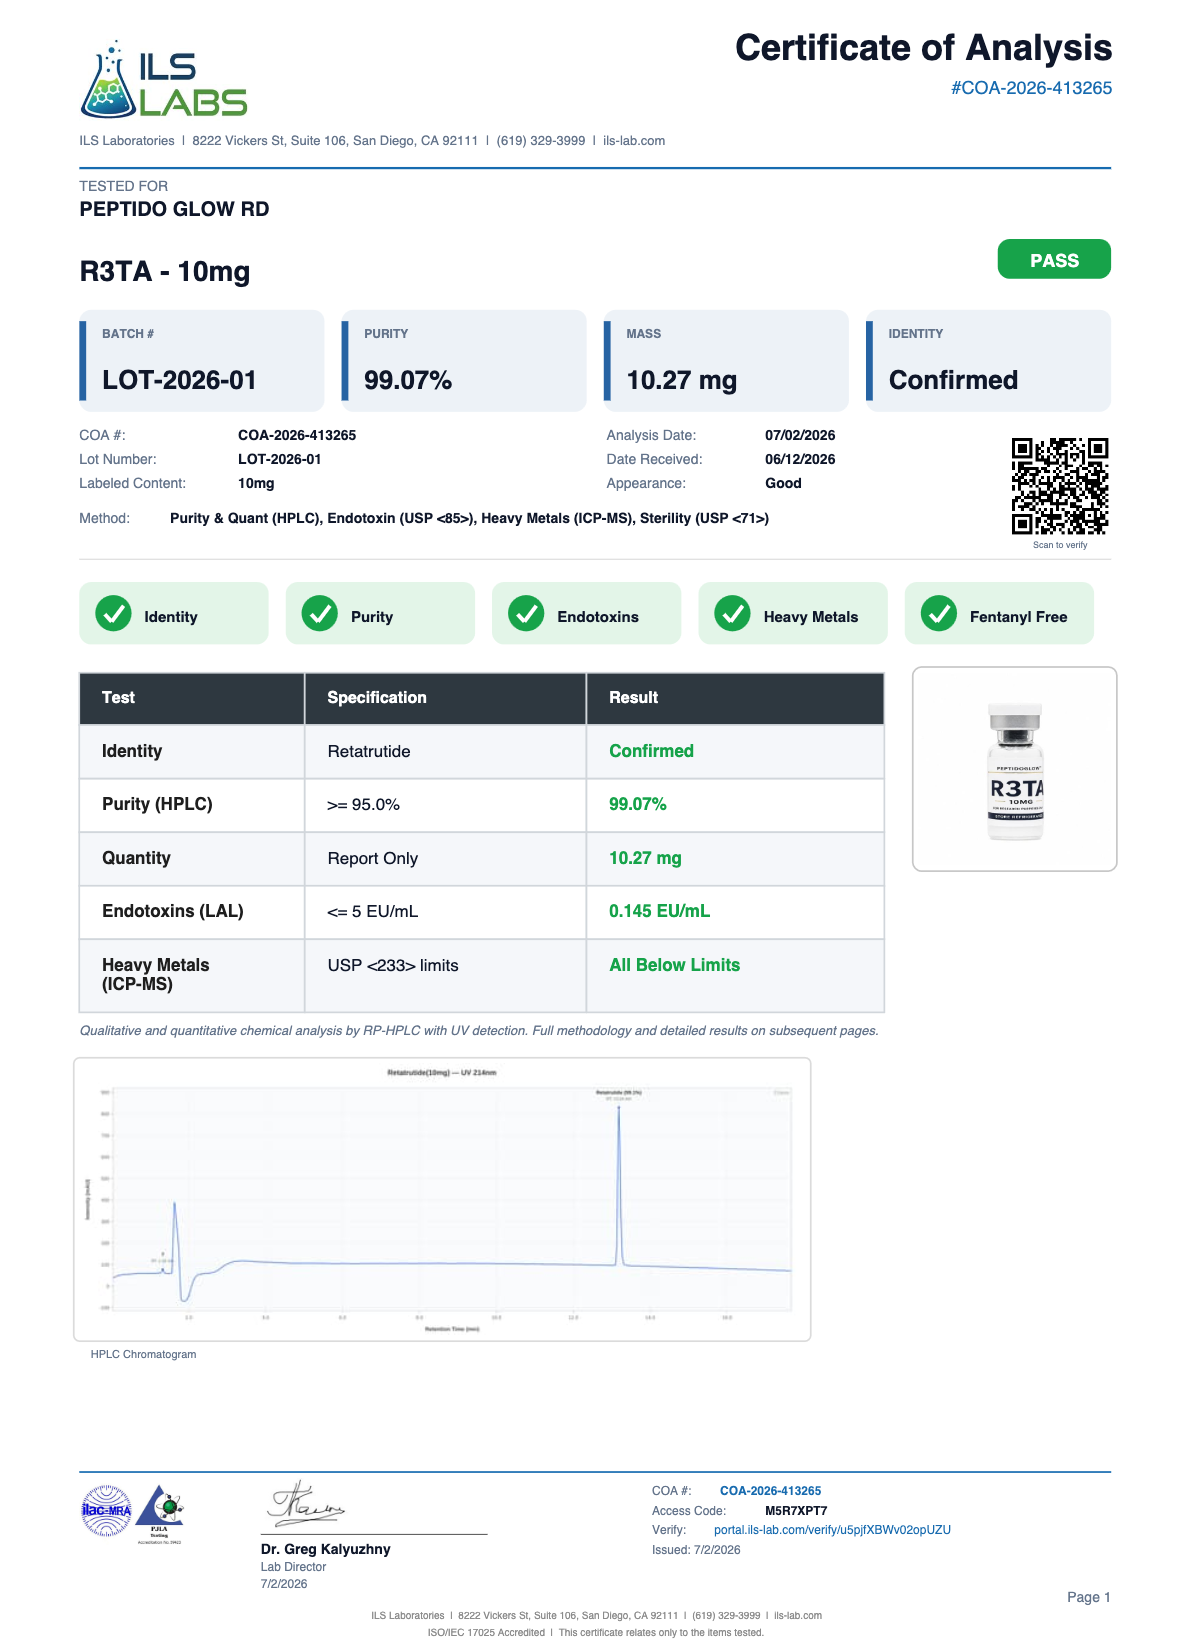Click the Analysis Date value 07/02/2026
The width and height of the screenshot is (1190, 1647).
point(800,436)
